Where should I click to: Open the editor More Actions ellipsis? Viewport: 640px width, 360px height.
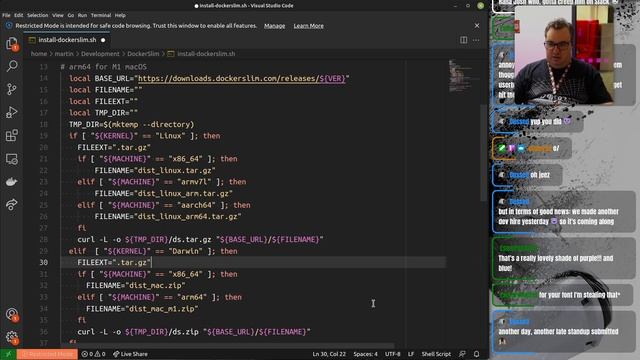pos(476,40)
